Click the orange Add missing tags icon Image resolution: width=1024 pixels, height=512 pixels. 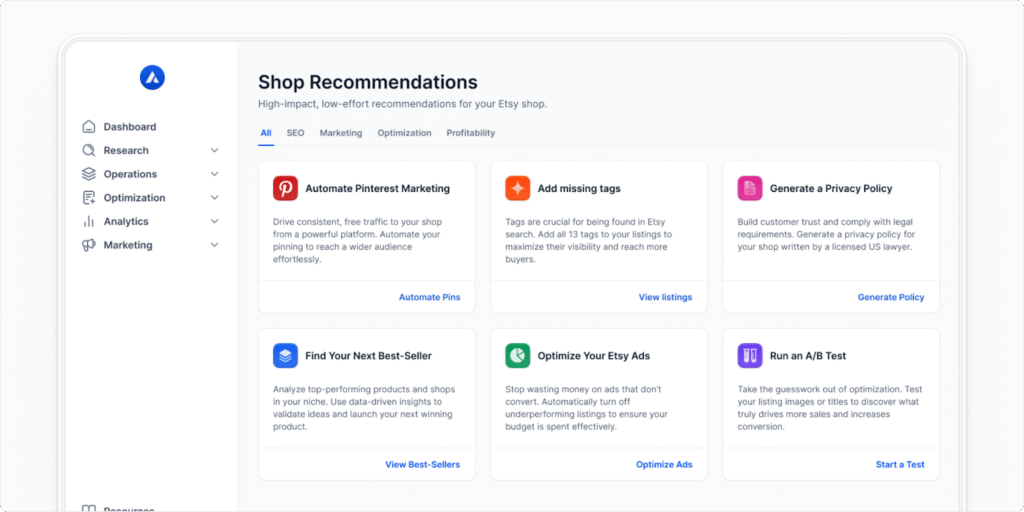click(x=517, y=188)
